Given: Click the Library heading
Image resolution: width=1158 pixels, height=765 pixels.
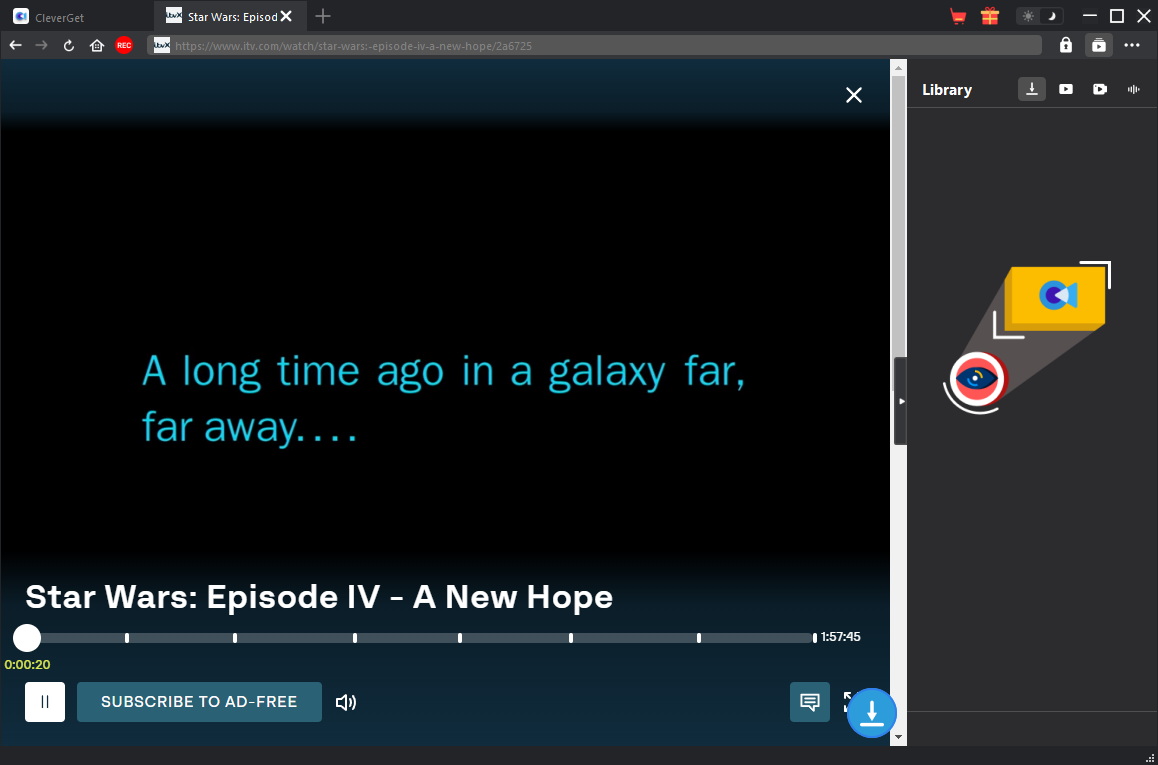Looking at the screenshot, I should (947, 89).
